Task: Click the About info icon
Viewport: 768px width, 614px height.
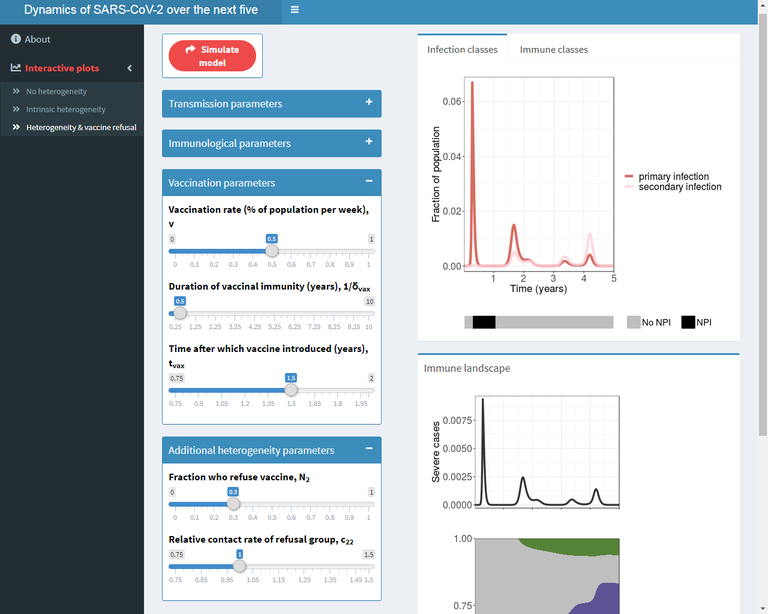Action: coord(16,39)
